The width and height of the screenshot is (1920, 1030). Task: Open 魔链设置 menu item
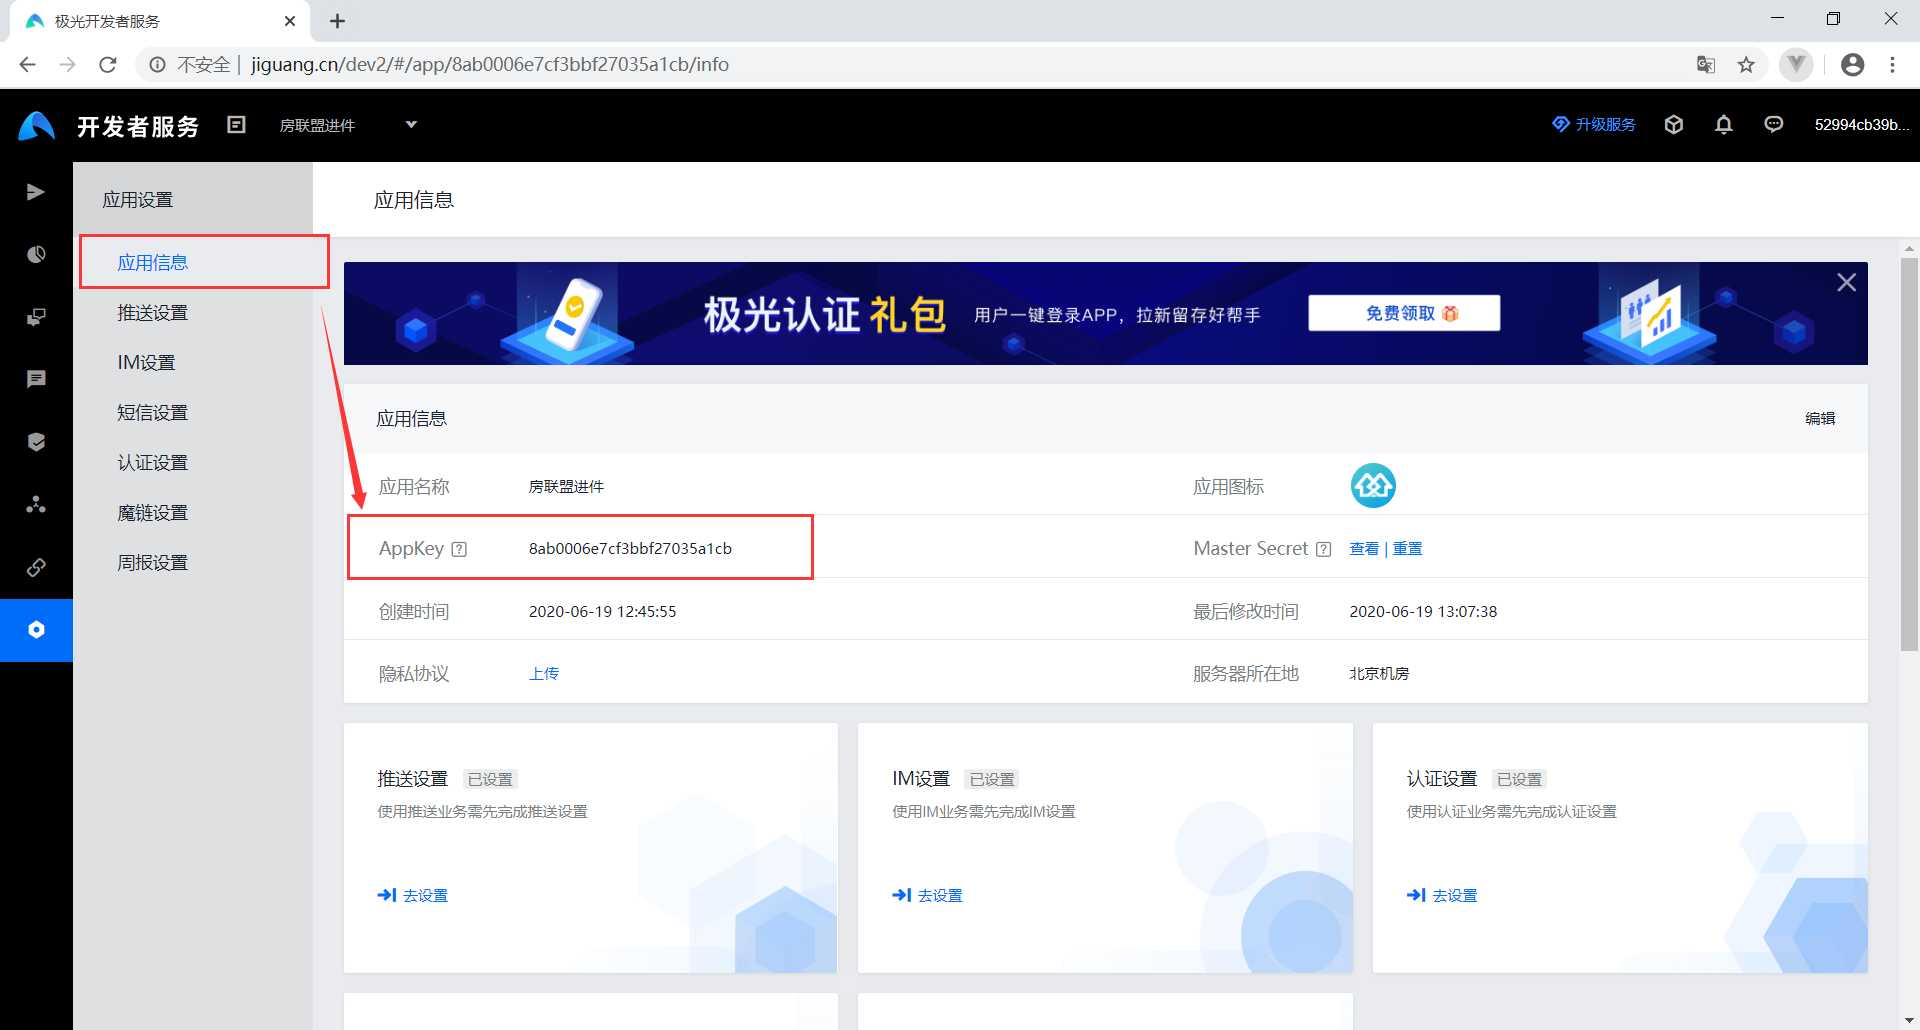(x=153, y=513)
